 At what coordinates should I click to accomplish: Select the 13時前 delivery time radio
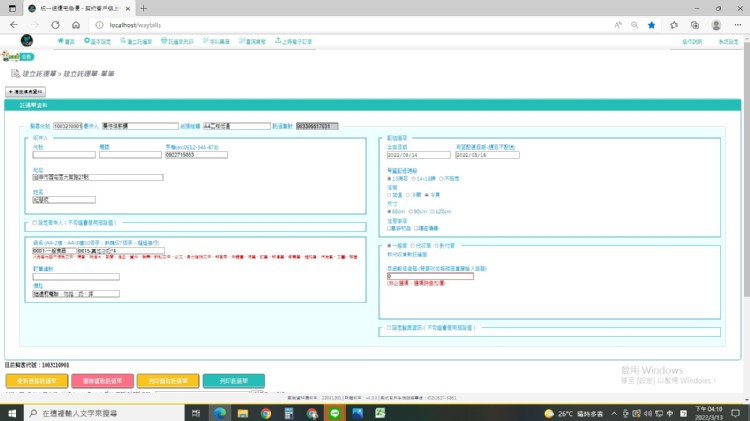click(x=389, y=178)
